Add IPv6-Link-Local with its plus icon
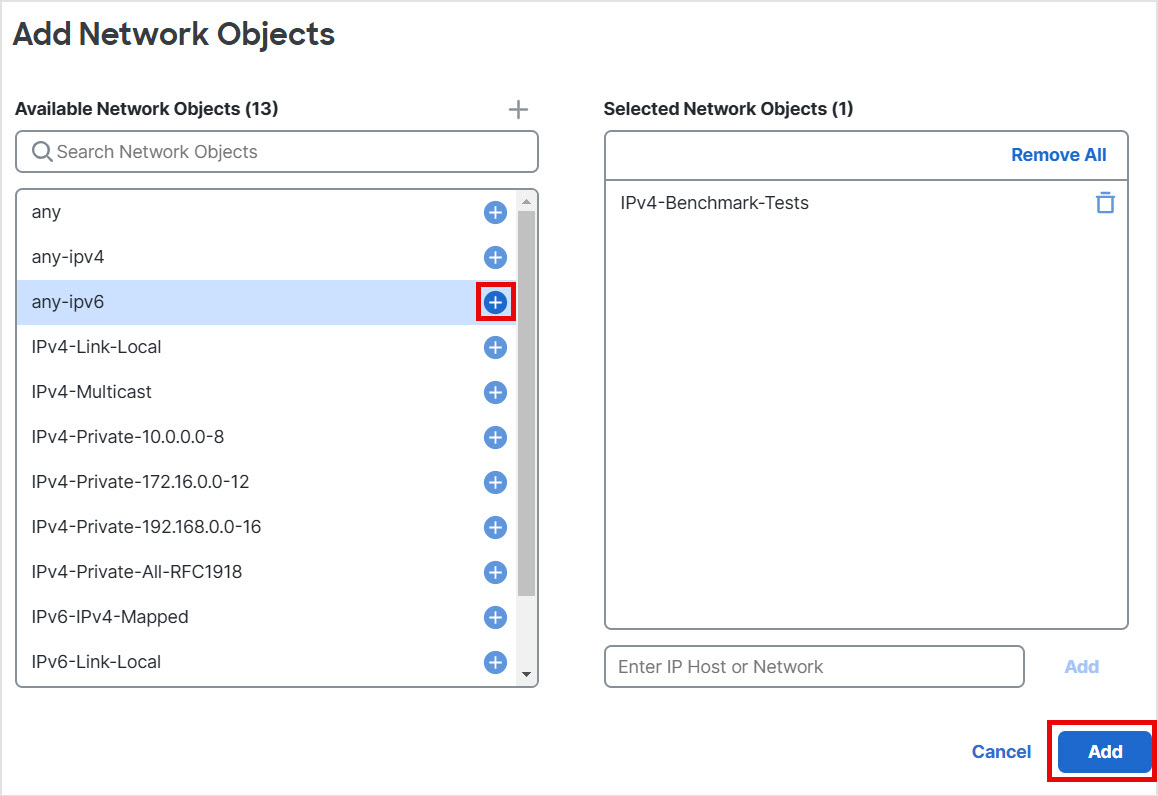Image resolution: width=1158 pixels, height=796 pixels. (x=494, y=662)
